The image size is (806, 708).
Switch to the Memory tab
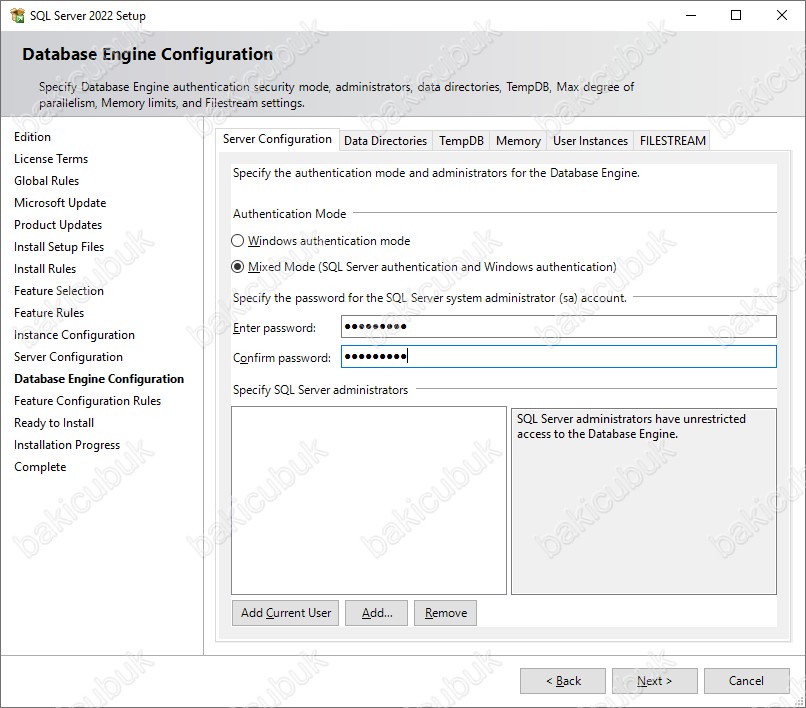coord(518,140)
